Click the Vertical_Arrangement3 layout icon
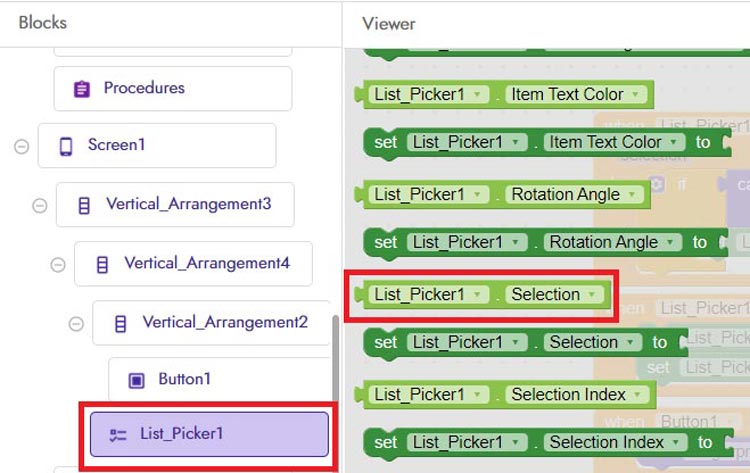The height and width of the screenshot is (473, 750). click(x=84, y=205)
